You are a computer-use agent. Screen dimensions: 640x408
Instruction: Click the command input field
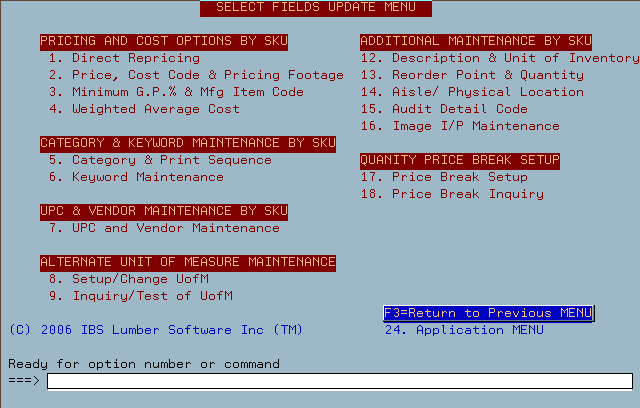tap(340, 381)
